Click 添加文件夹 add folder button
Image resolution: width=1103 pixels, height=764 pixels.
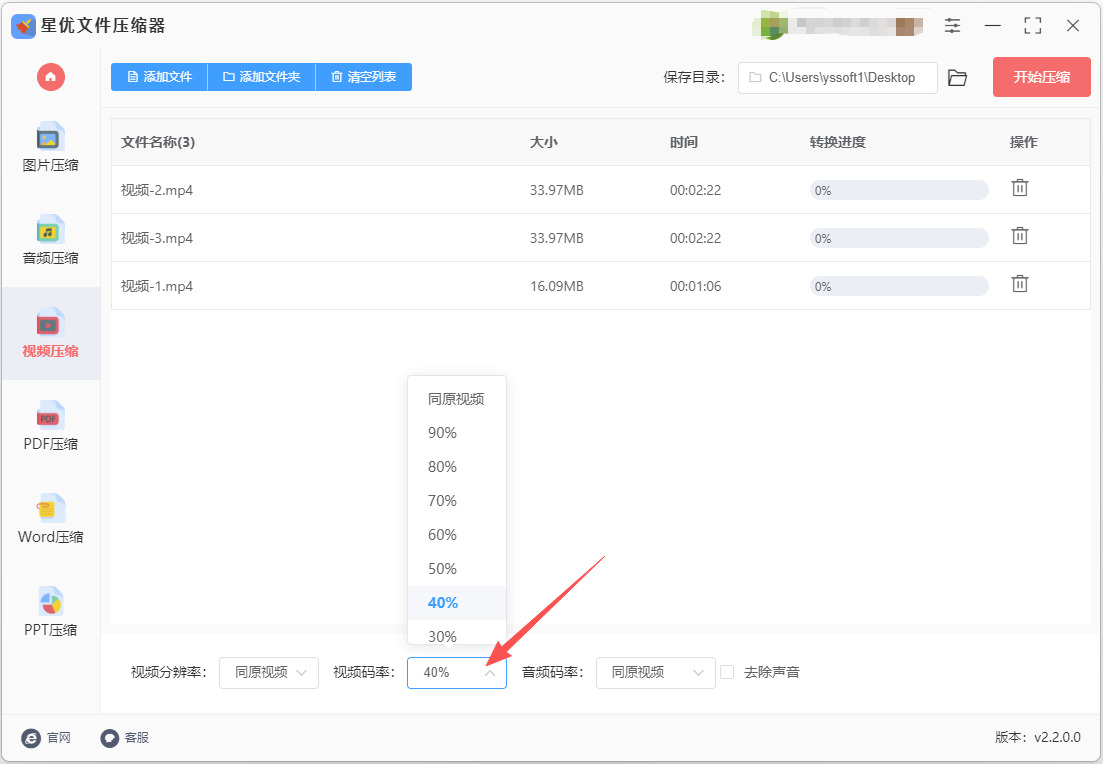click(x=262, y=77)
